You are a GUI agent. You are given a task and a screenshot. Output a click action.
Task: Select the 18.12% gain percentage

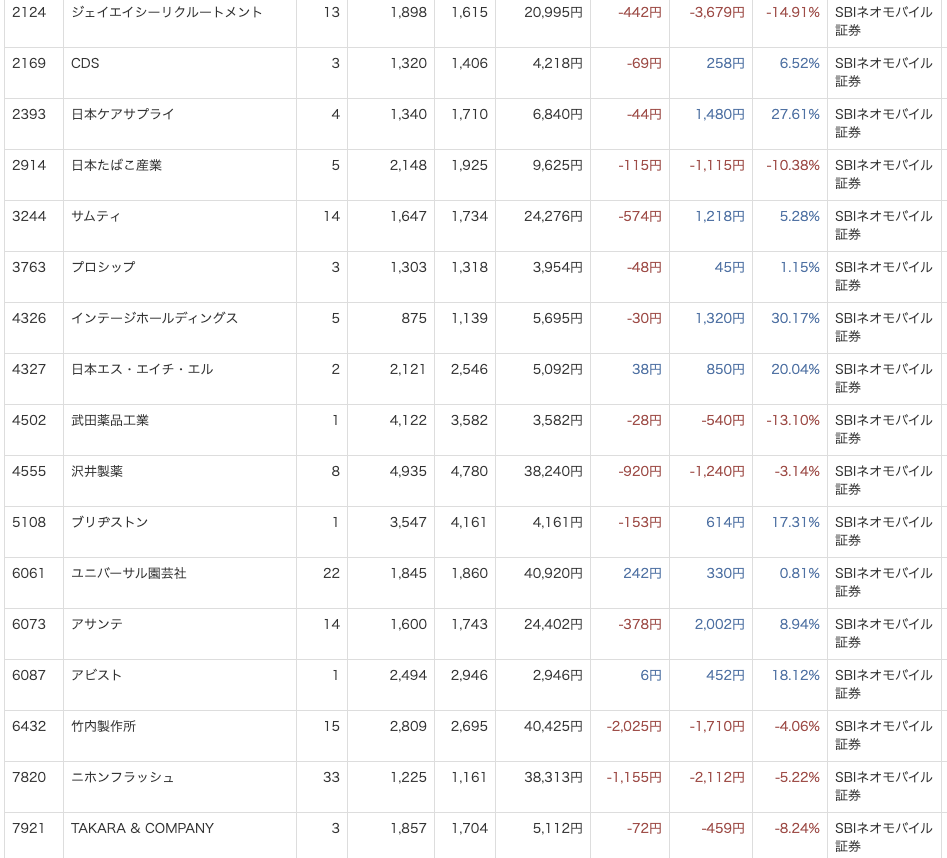(x=796, y=675)
